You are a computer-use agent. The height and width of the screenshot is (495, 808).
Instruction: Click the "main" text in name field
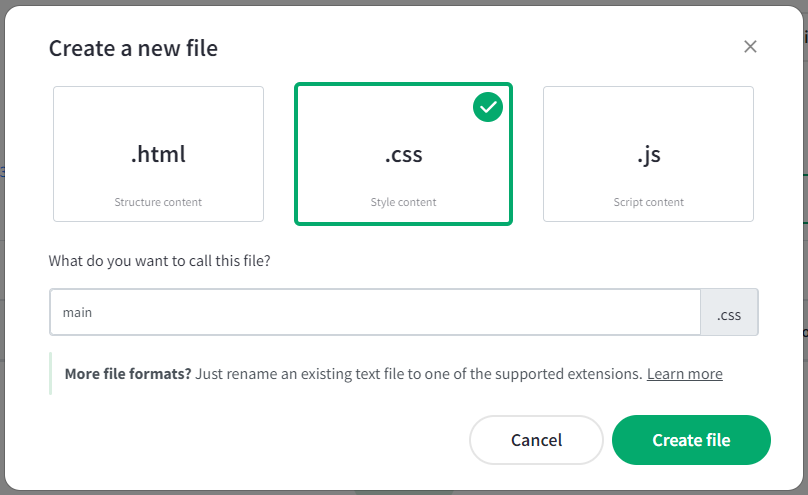[x=77, y=313]
